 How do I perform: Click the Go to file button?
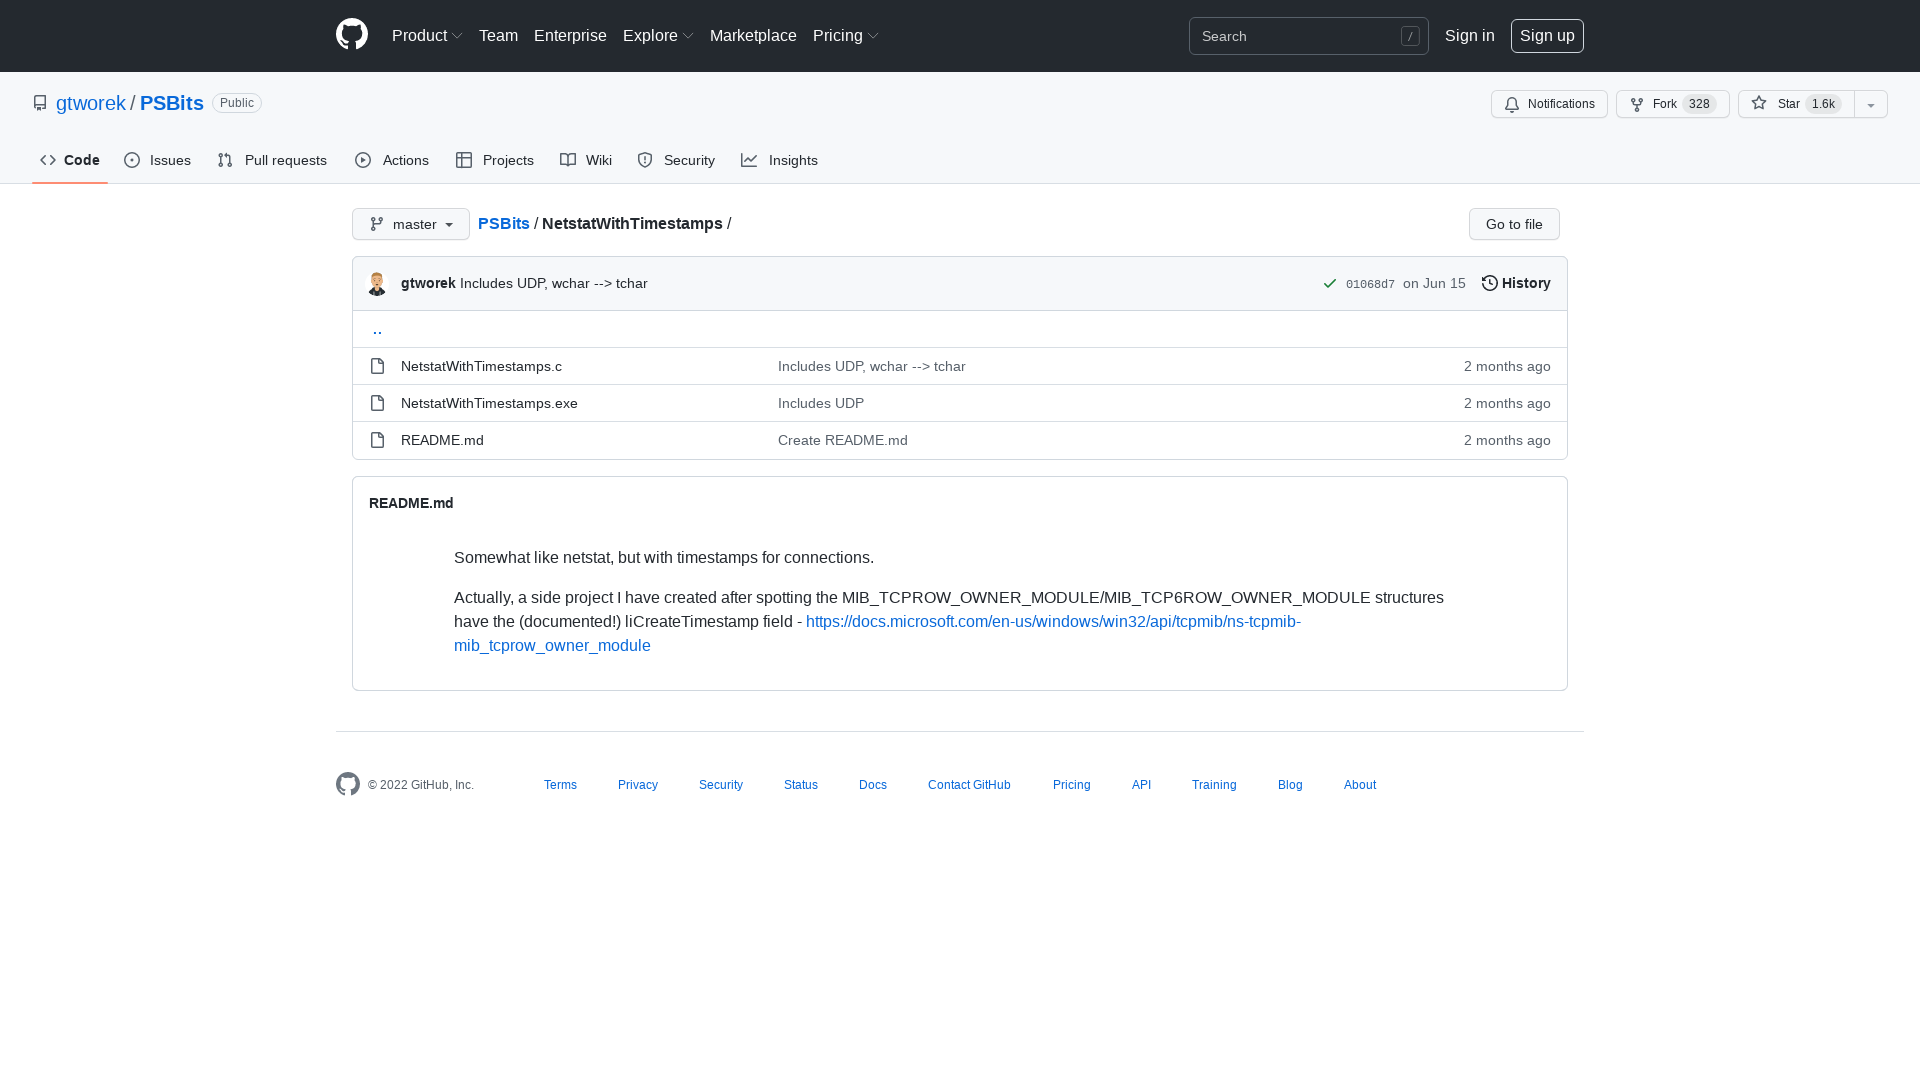1513,224
